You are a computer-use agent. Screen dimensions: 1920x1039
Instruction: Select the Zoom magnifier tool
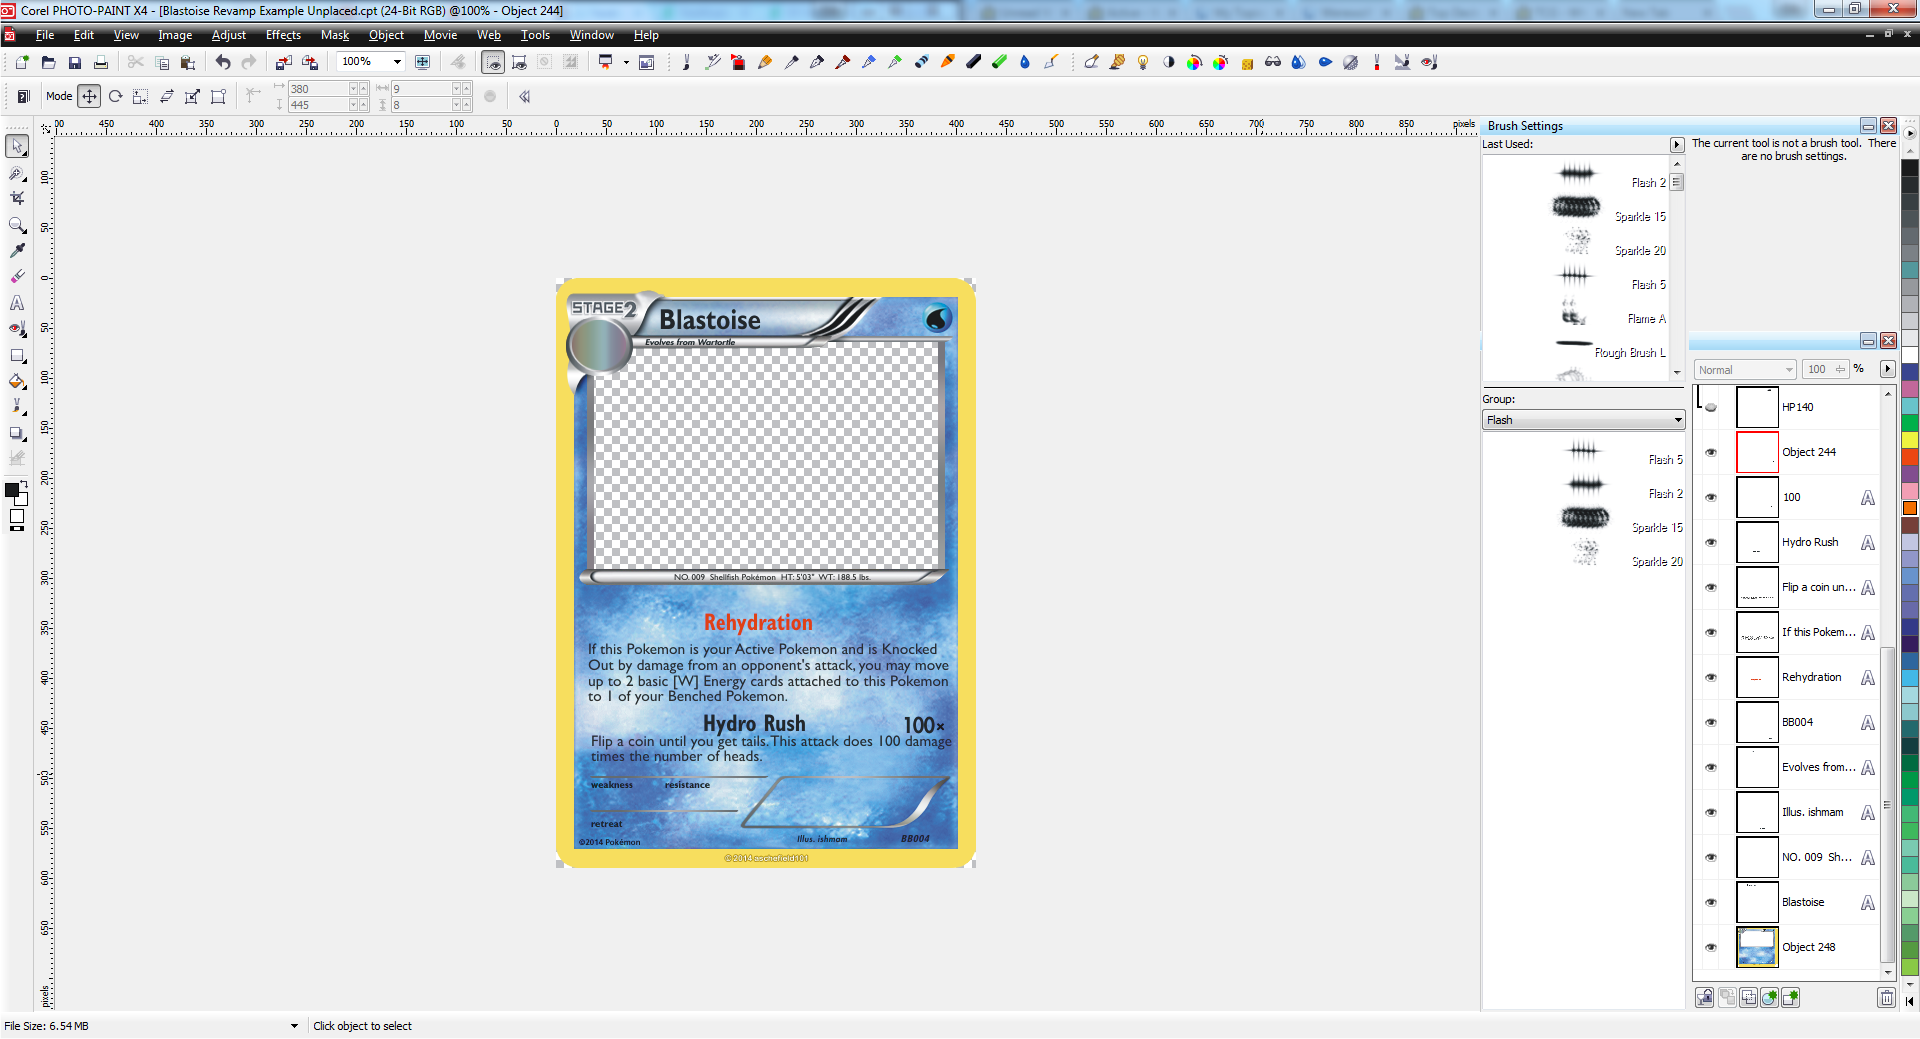pos(17,225)
